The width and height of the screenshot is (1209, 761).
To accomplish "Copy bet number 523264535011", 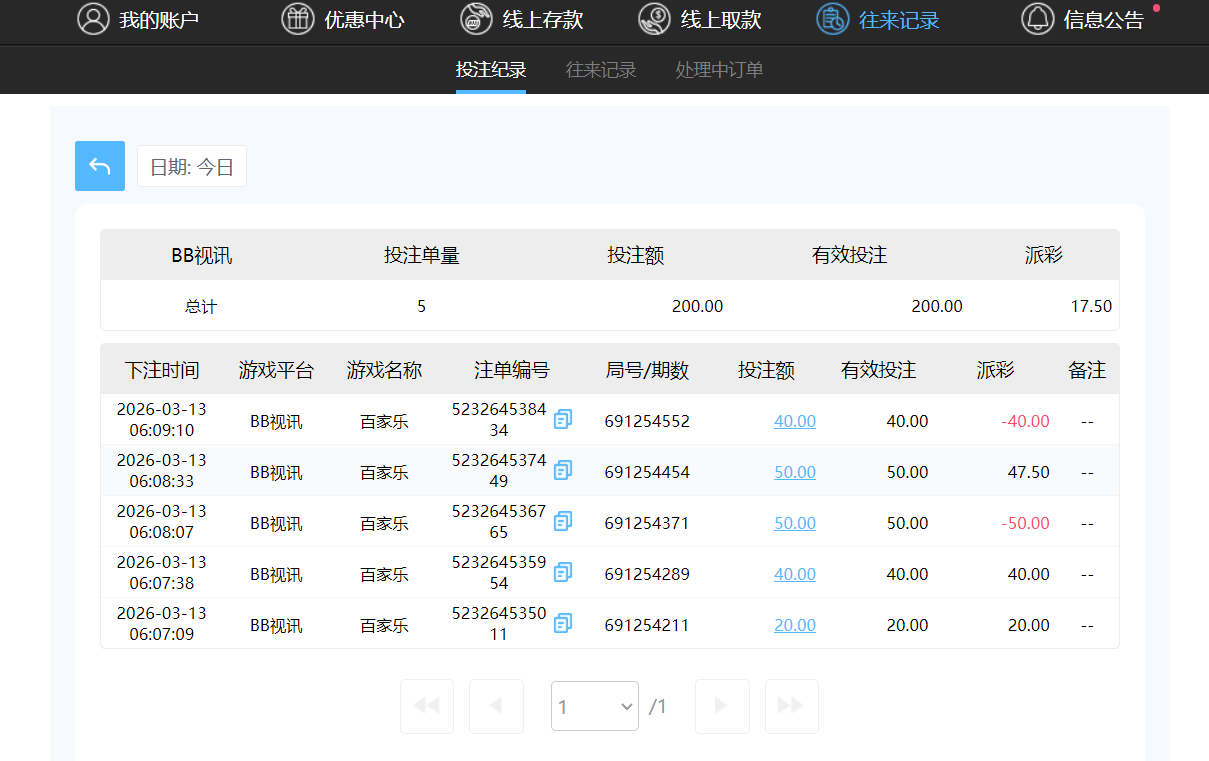I will click(x=561, y=623).
